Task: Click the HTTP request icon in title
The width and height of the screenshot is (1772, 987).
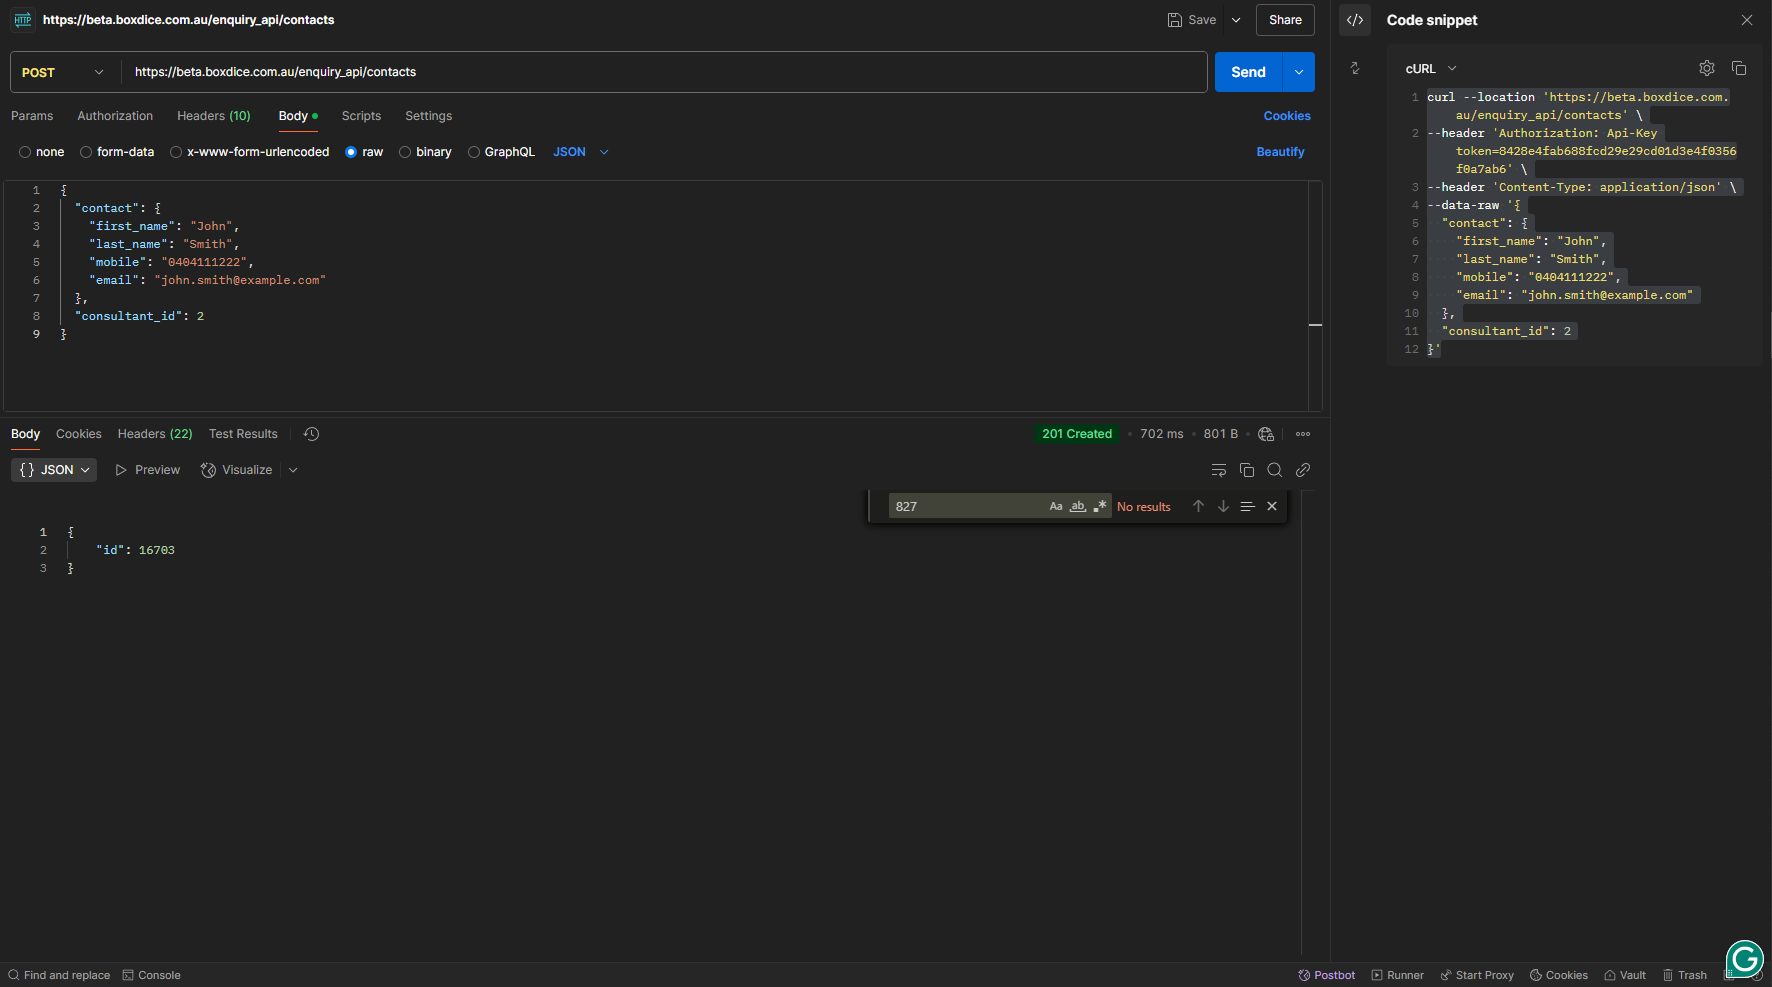Action: (23, 20)
